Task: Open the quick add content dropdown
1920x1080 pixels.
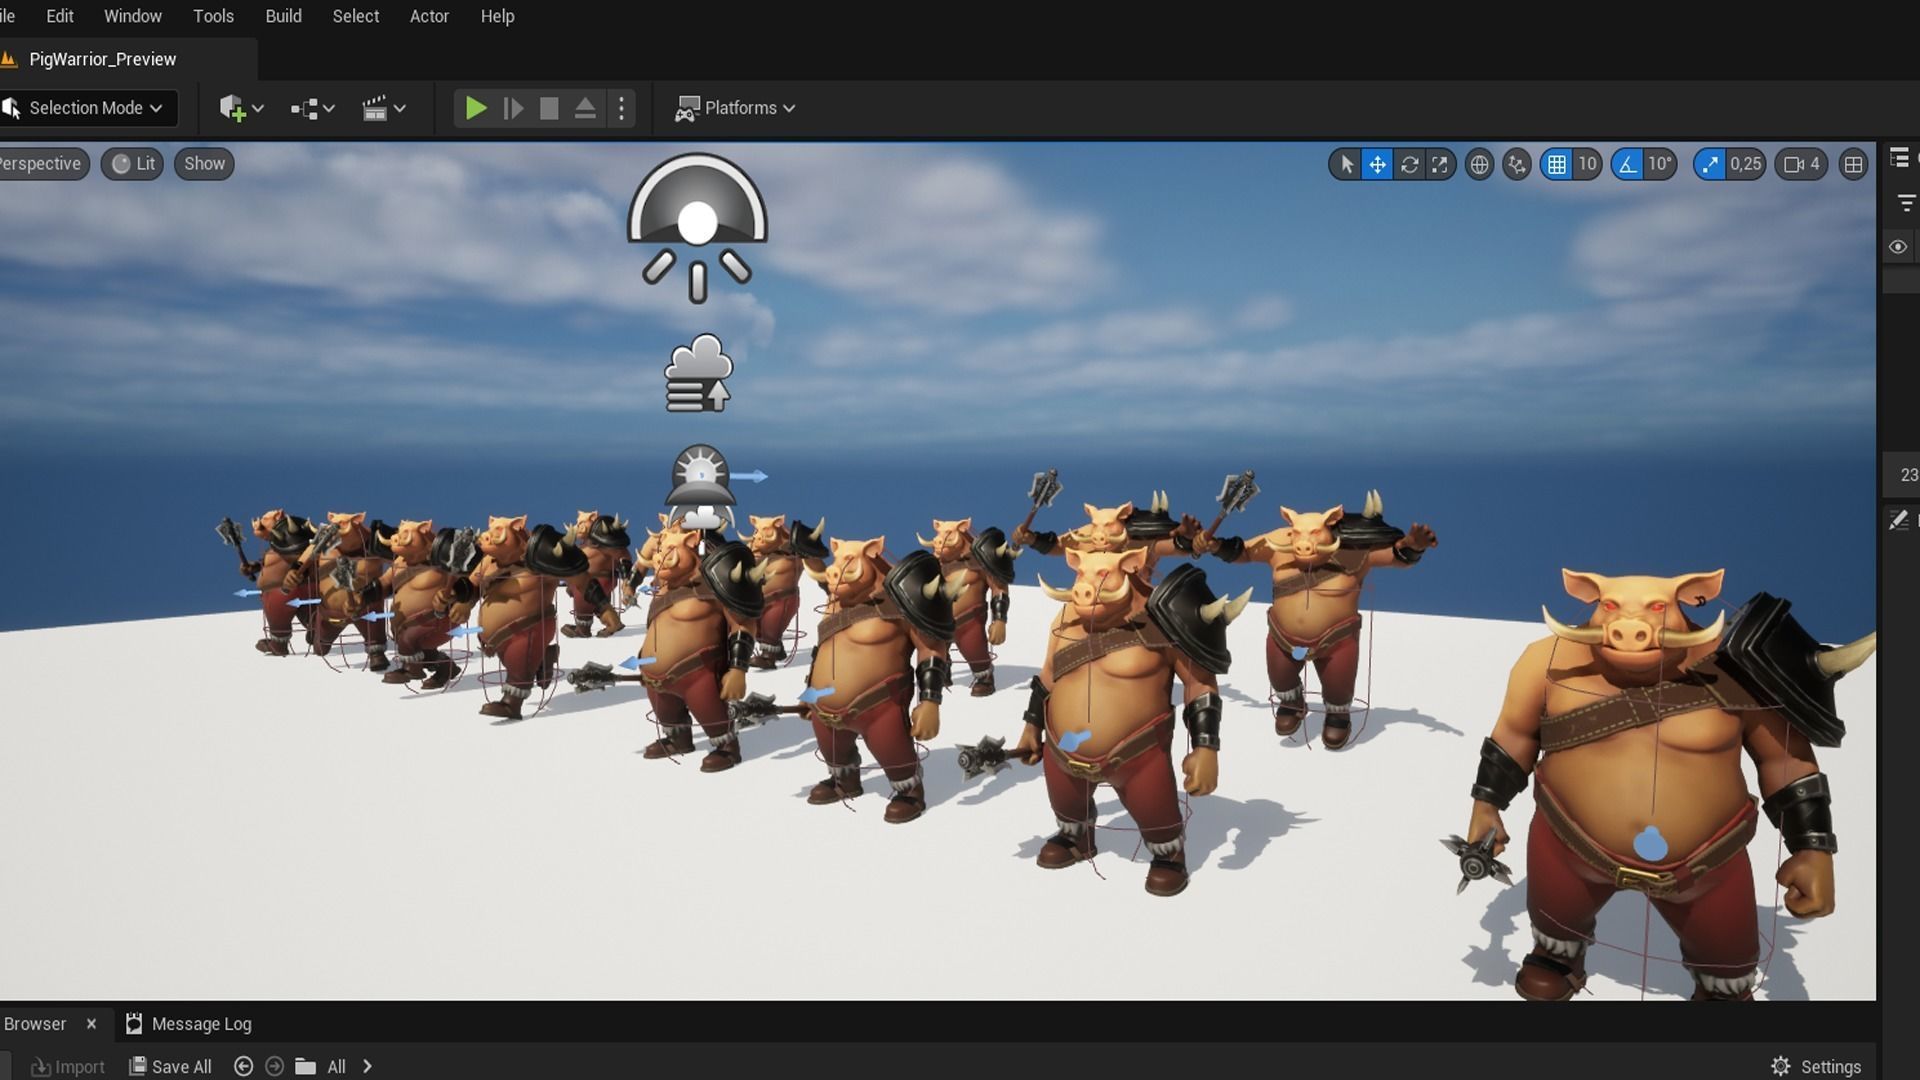Action: (x=241, y=108)
